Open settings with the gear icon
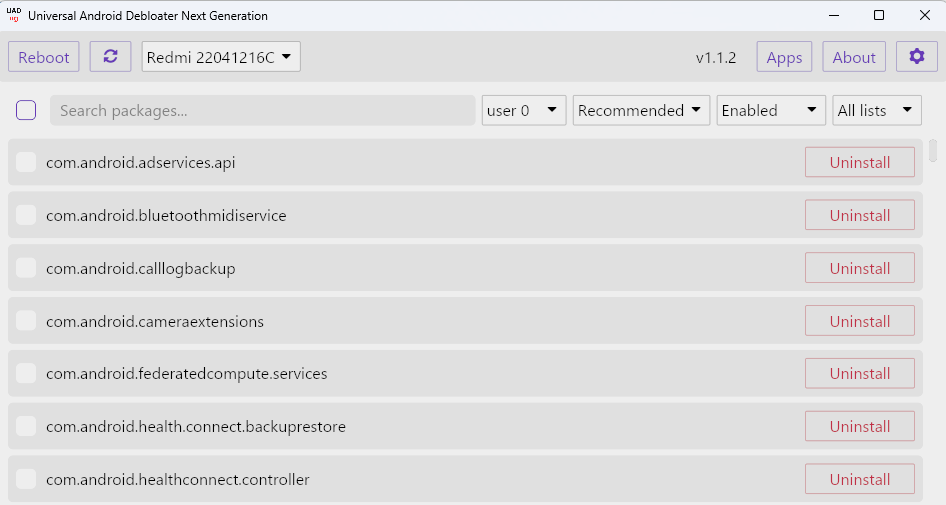946x505 pixels. (916, 57)
